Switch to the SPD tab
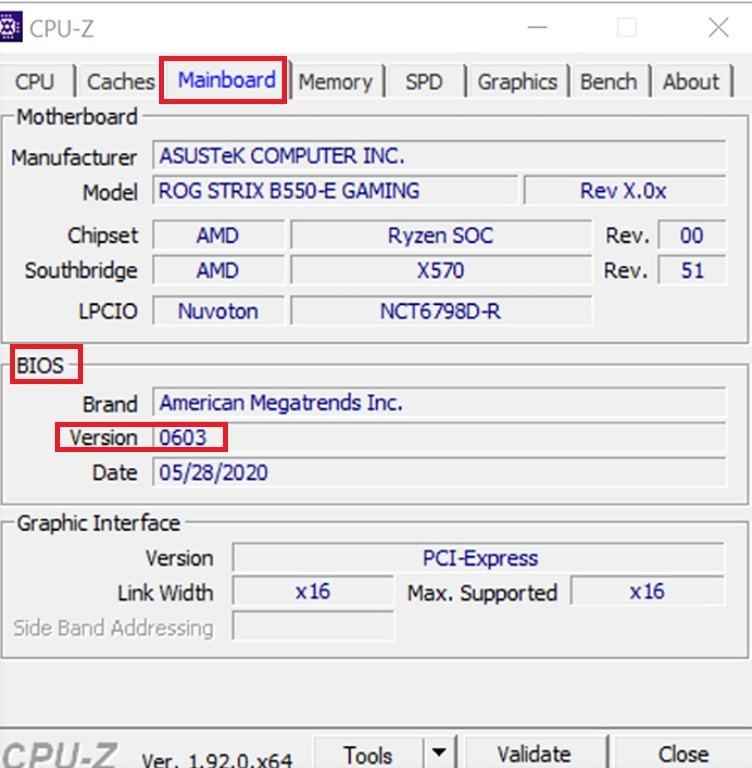The height and width of the screenshot is (768, 752). pyautogui.click(x=424, y=81)
